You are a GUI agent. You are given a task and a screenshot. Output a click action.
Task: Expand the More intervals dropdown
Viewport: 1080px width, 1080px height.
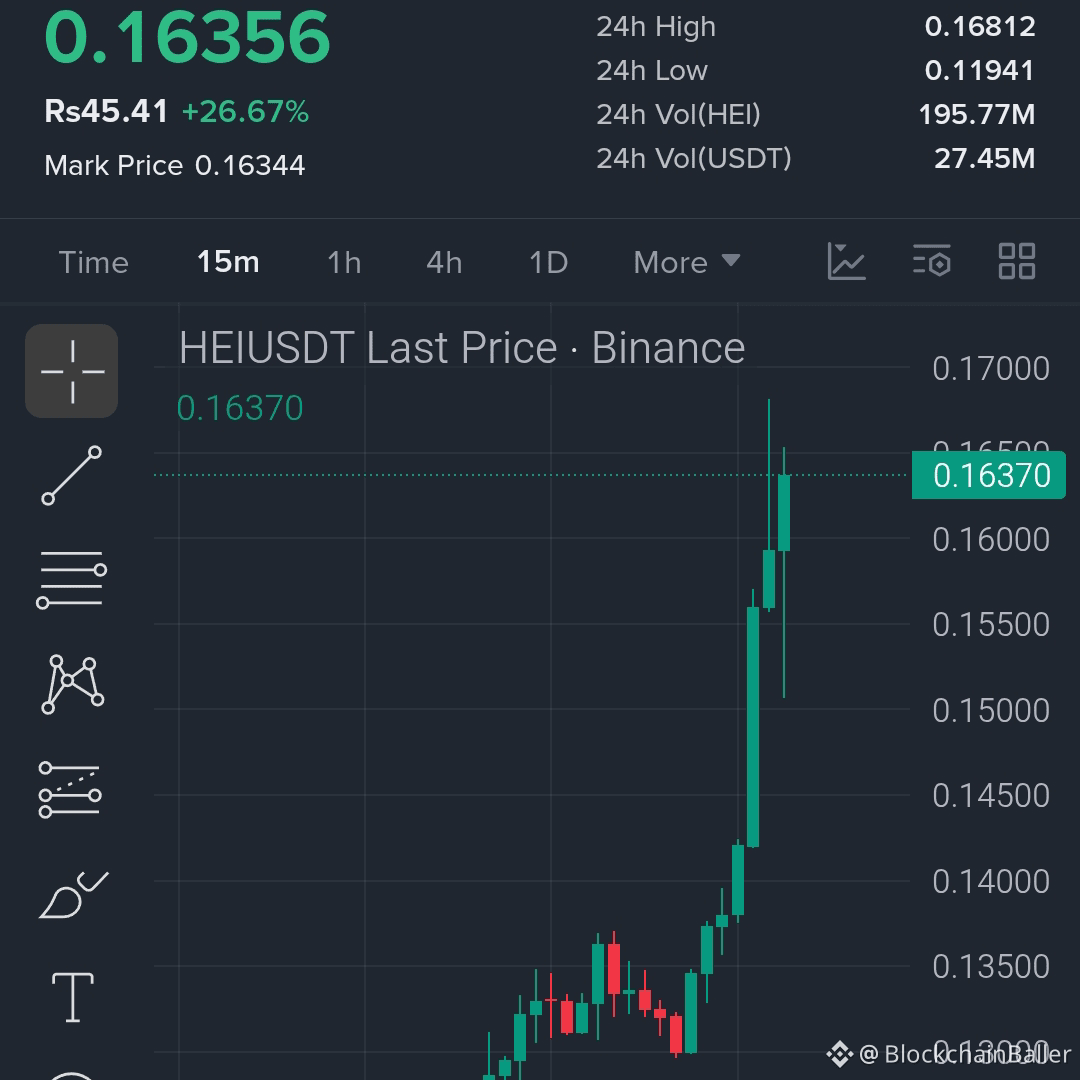click(x=687, y=262)
